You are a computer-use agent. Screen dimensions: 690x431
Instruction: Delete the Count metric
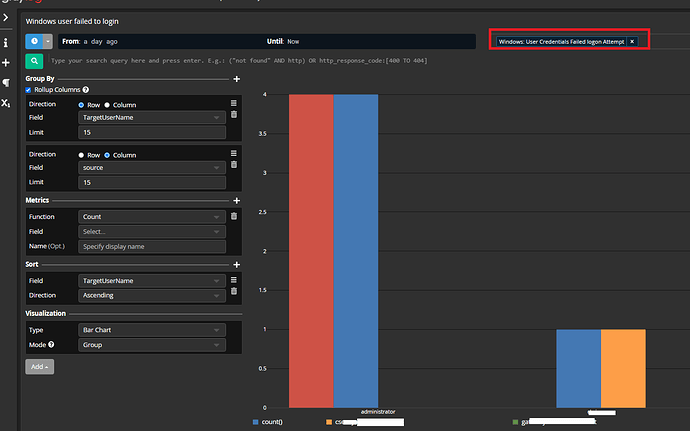click(234, 216)
